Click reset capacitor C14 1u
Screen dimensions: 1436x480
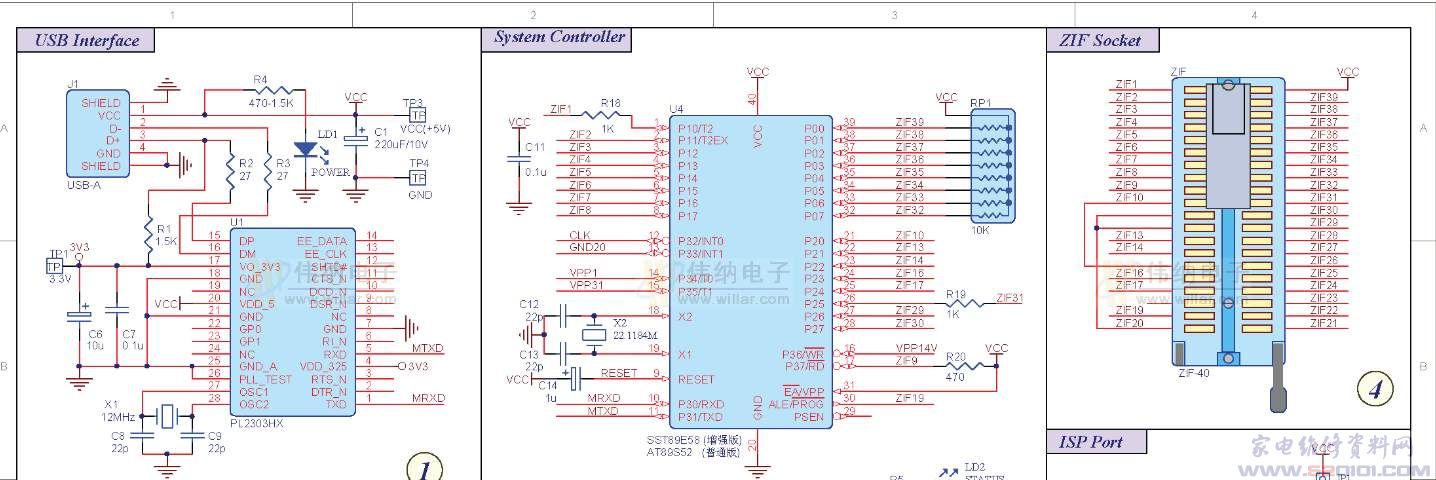[x=574, y=379]
